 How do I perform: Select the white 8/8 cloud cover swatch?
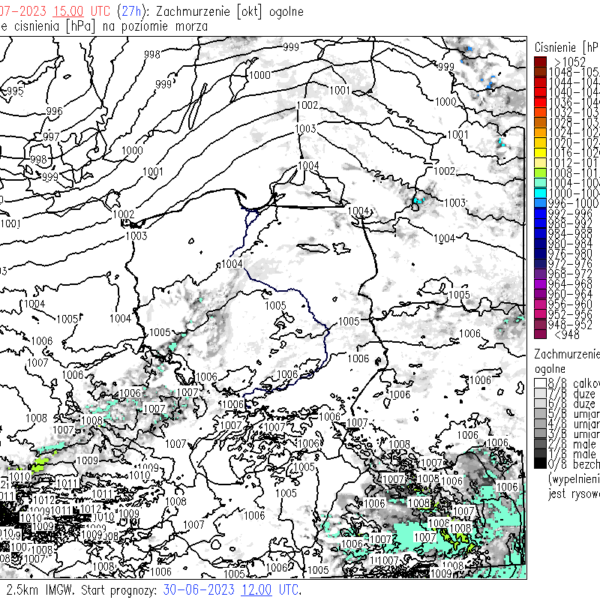click(x=540, y=383)
